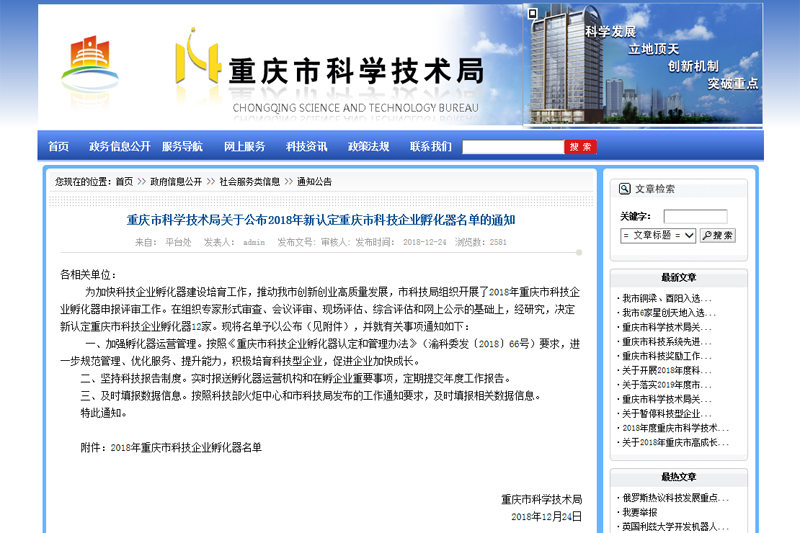The height and width of the screenshot is (533, 800).
Task: Navigate to 政策法规 in the menu
Action: point(368,147)
